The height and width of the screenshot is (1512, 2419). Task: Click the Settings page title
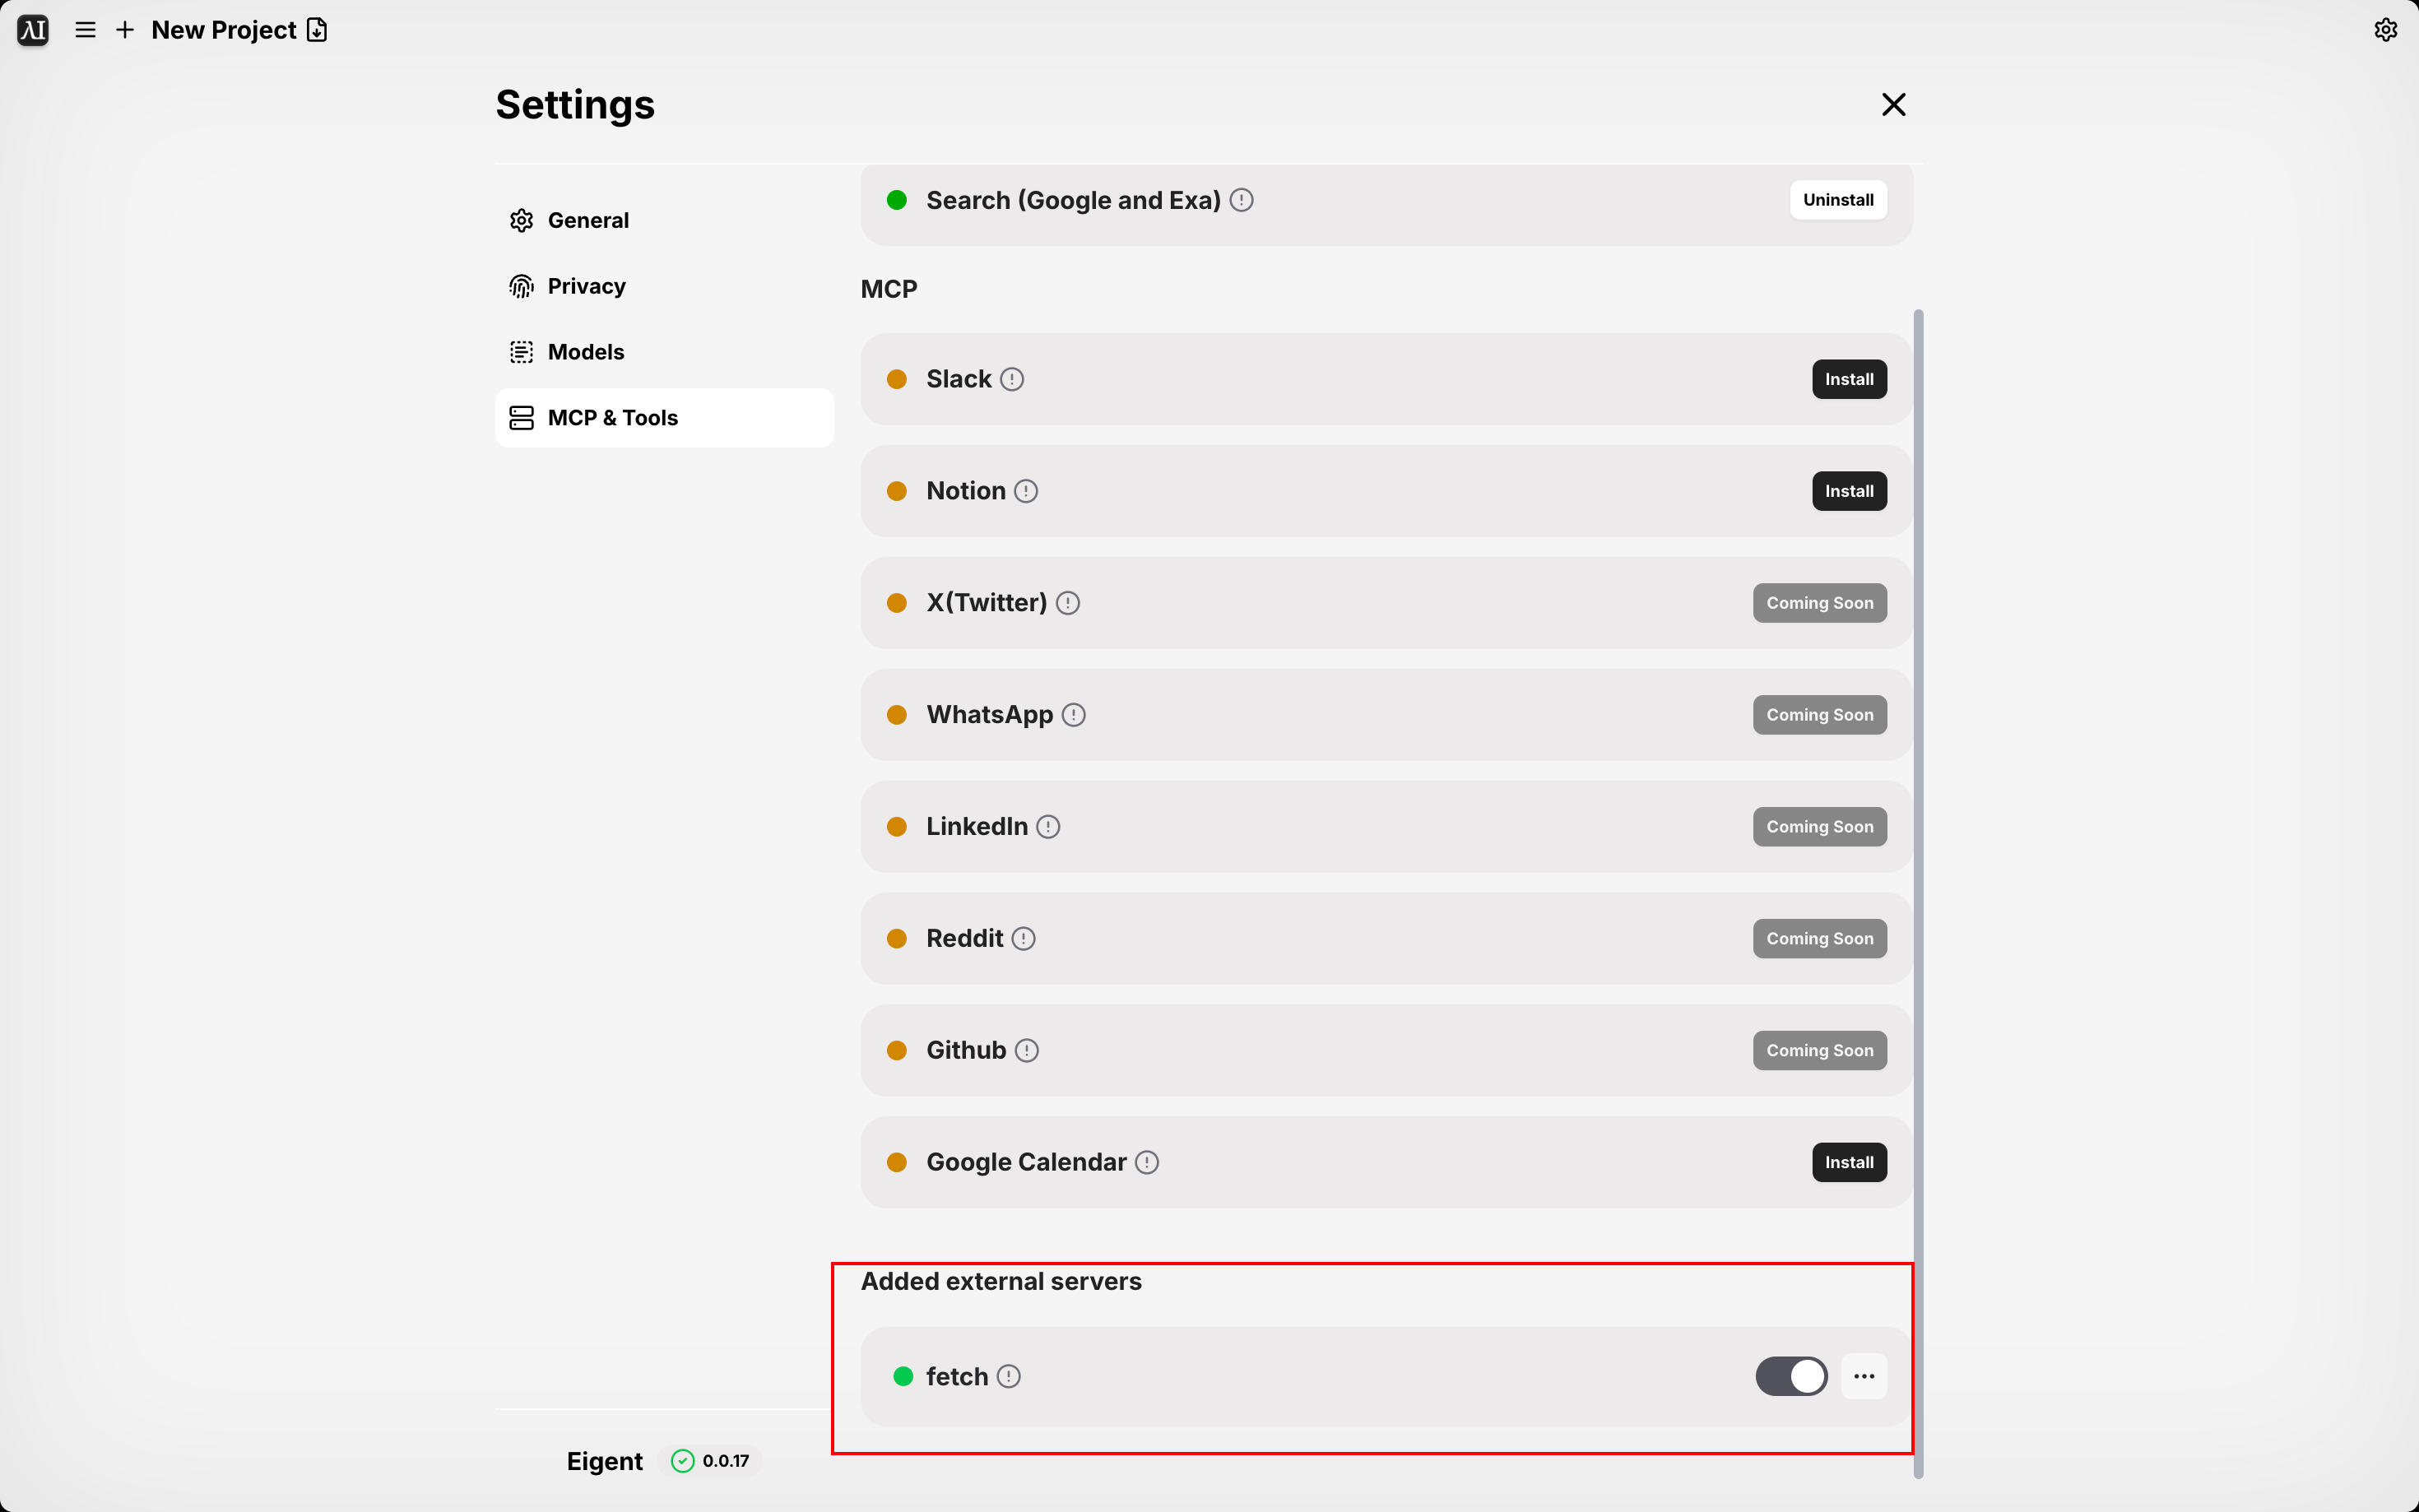pos(575,105)
